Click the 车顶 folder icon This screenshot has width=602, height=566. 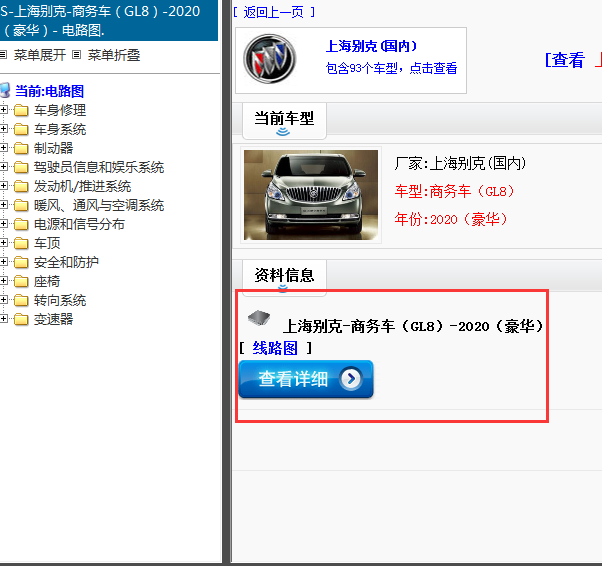coord(21,243)
